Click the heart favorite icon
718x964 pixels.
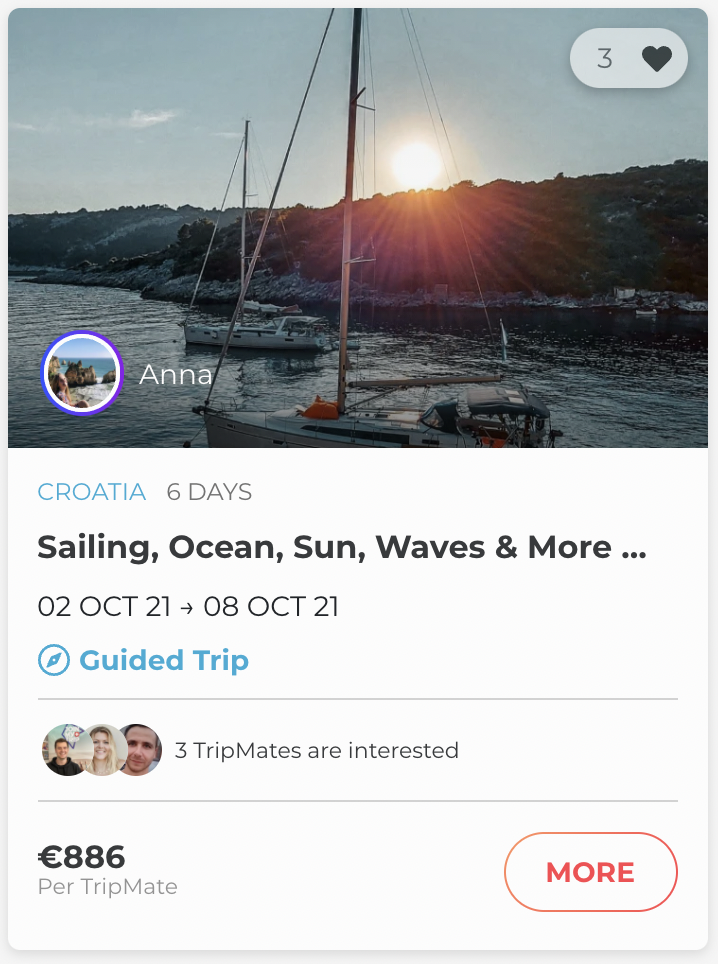point(656,59)
